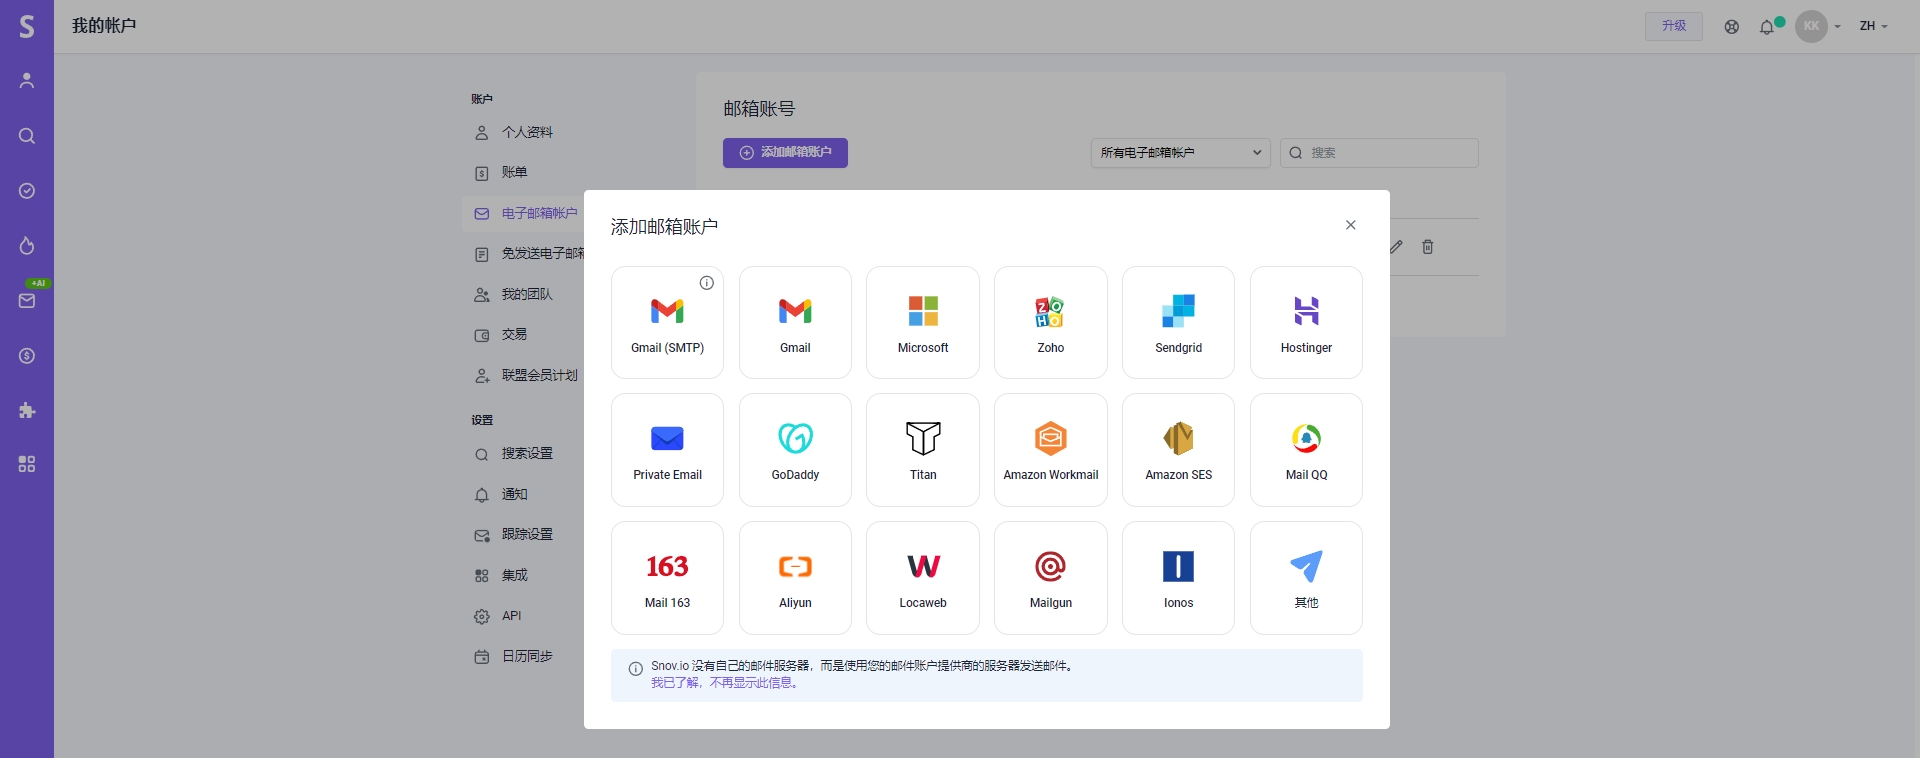
Task: Select the Sendgrid provider card
Action: coord(1178,322)
